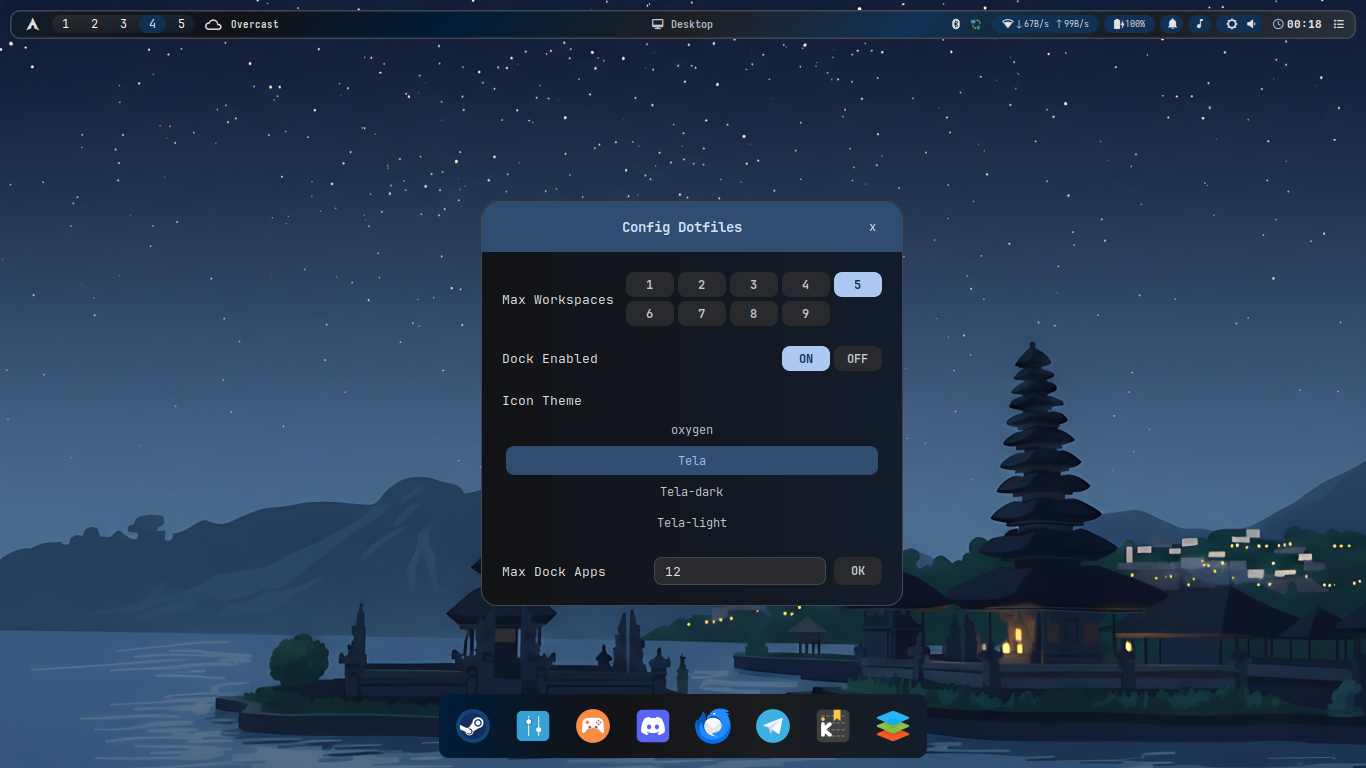The image size is (1366, 768).
Task: Click the green sync updates icon
Action: coord(975,24)
